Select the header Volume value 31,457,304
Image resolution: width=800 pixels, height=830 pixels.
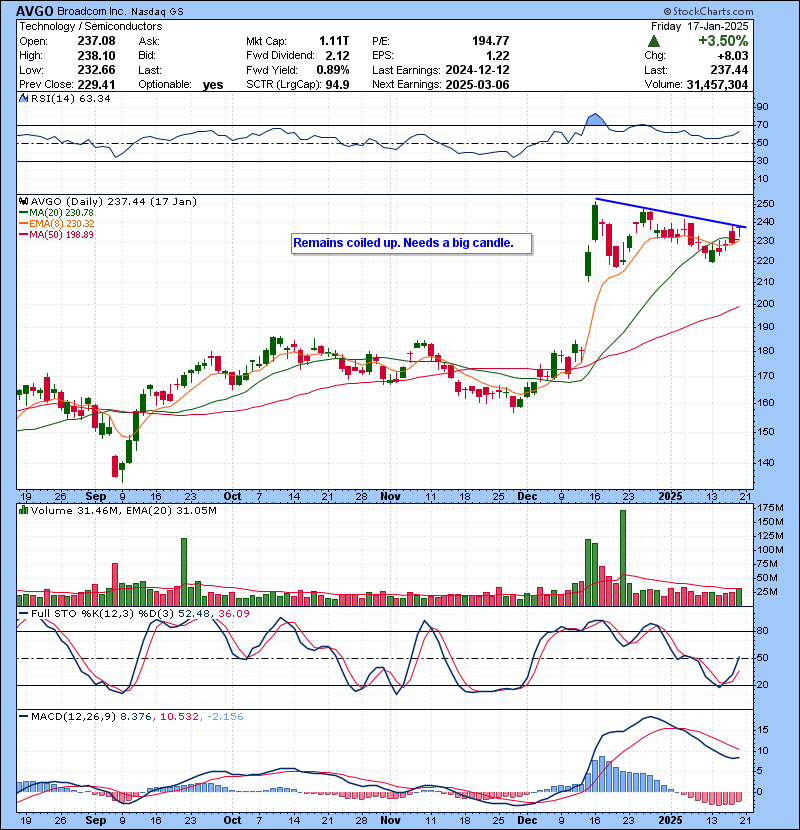tap(717, 85)
